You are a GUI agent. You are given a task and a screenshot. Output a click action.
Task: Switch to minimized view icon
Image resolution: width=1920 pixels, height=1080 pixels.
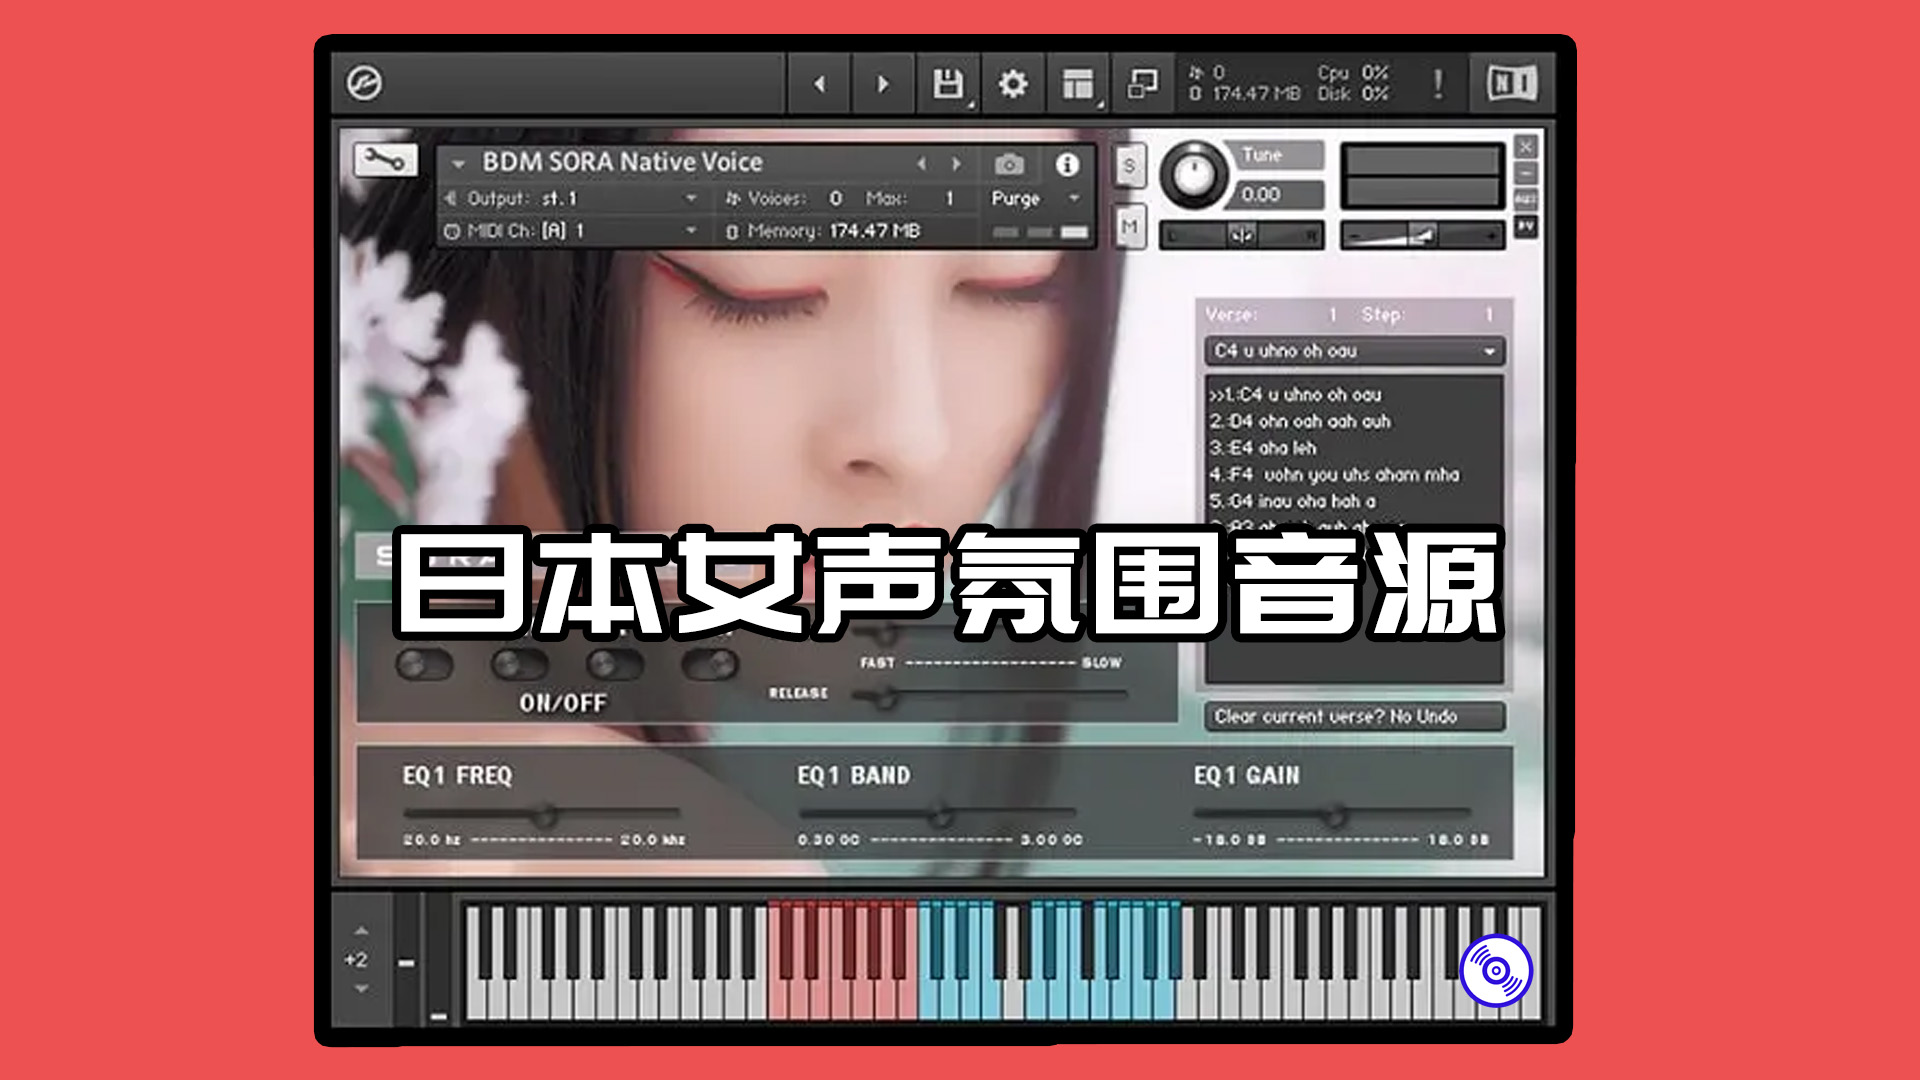pyautogui.click(x=1142, y=84)
